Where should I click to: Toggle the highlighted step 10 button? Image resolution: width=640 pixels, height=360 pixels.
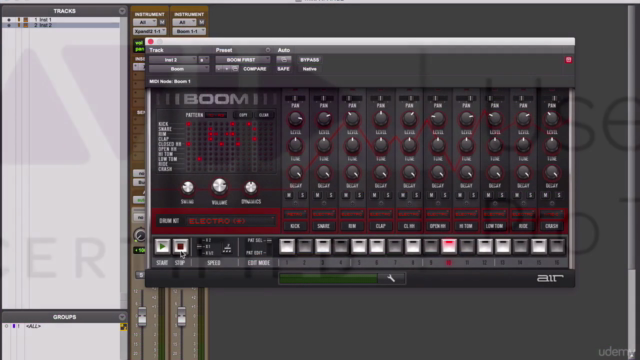(449, 246)
